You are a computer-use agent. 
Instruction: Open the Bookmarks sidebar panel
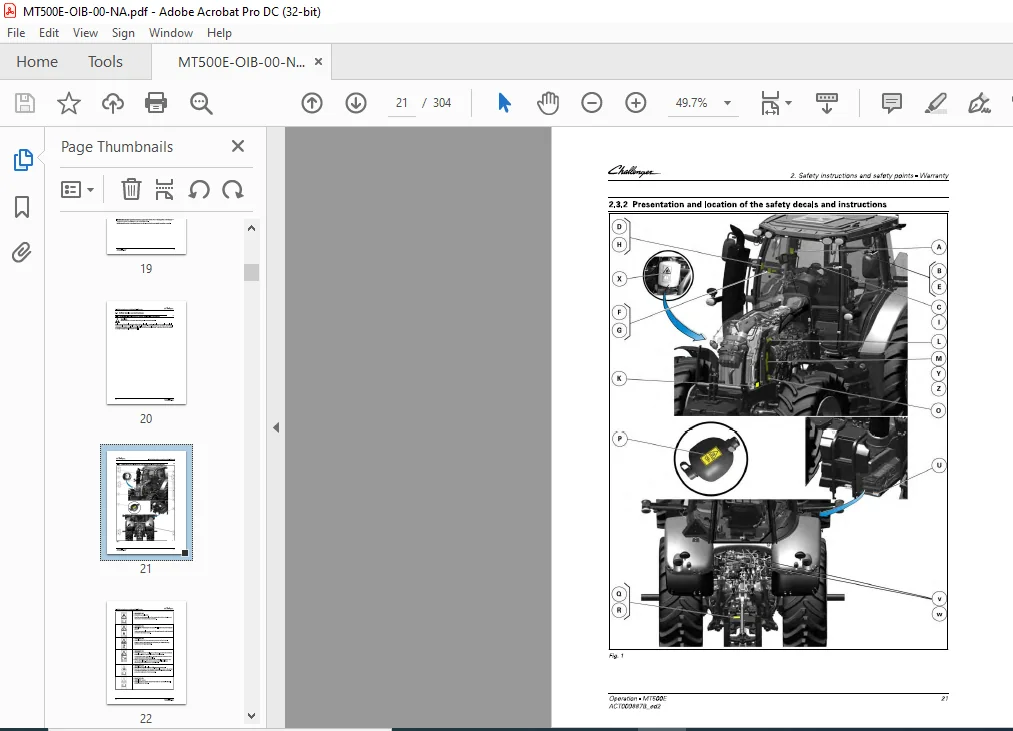(x=22, y=207)
